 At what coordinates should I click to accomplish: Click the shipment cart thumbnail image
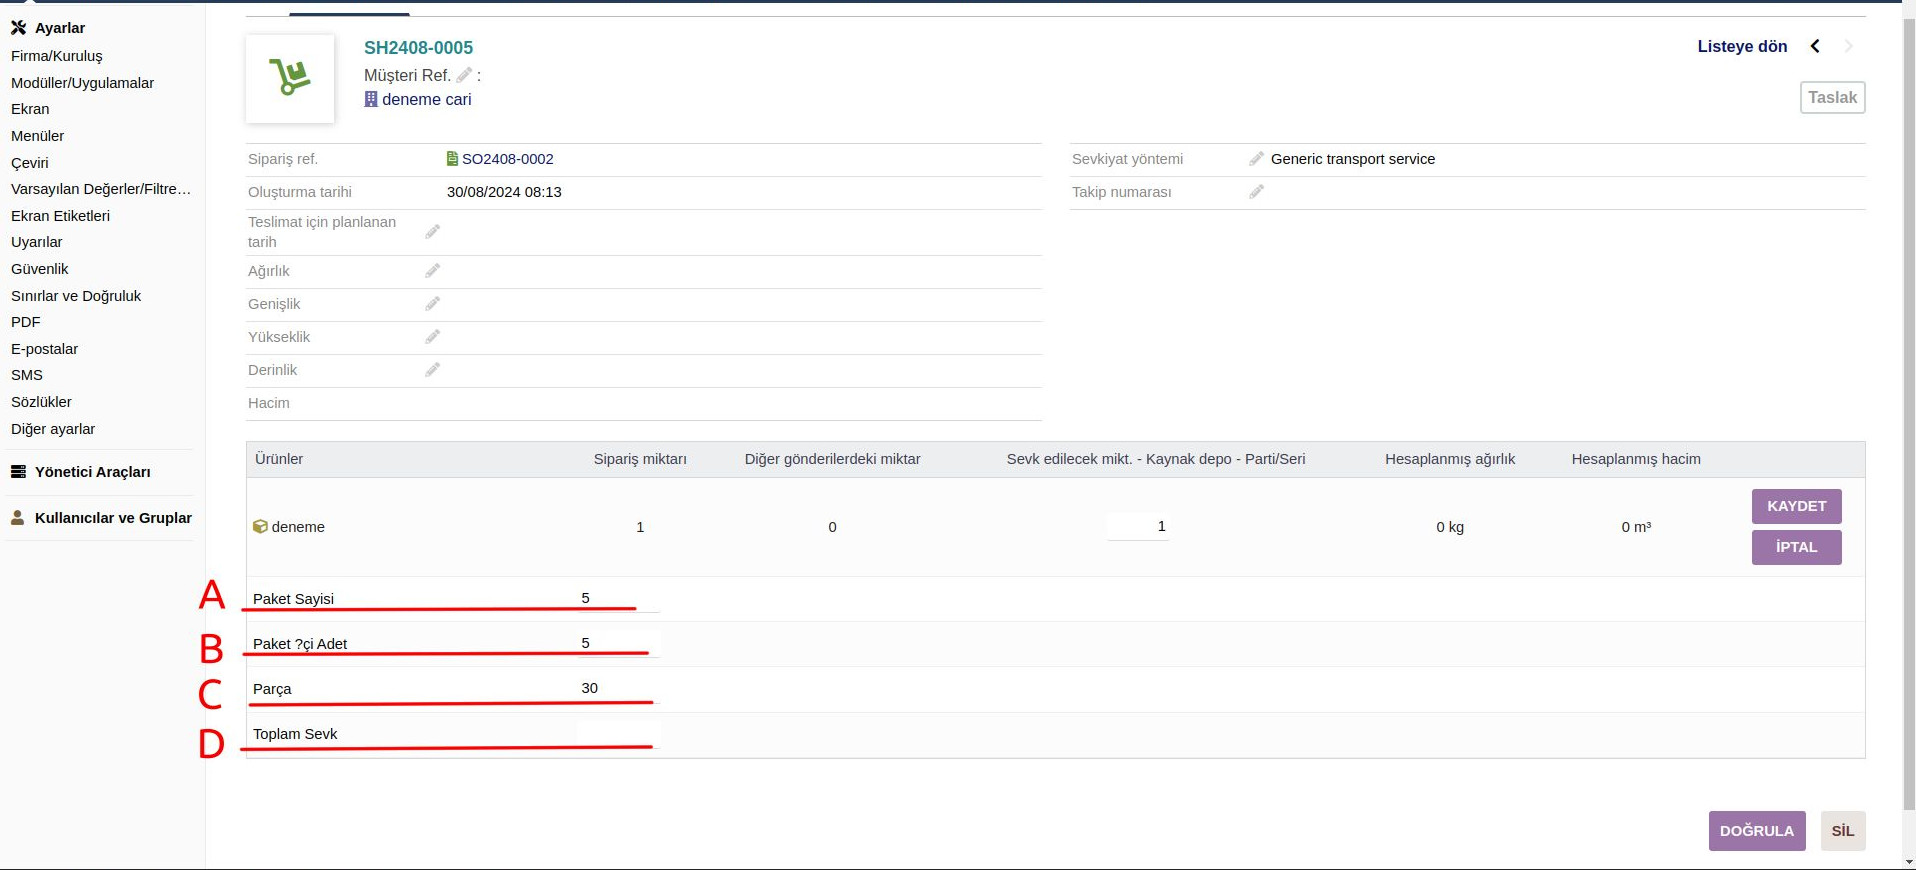[290, 78]
